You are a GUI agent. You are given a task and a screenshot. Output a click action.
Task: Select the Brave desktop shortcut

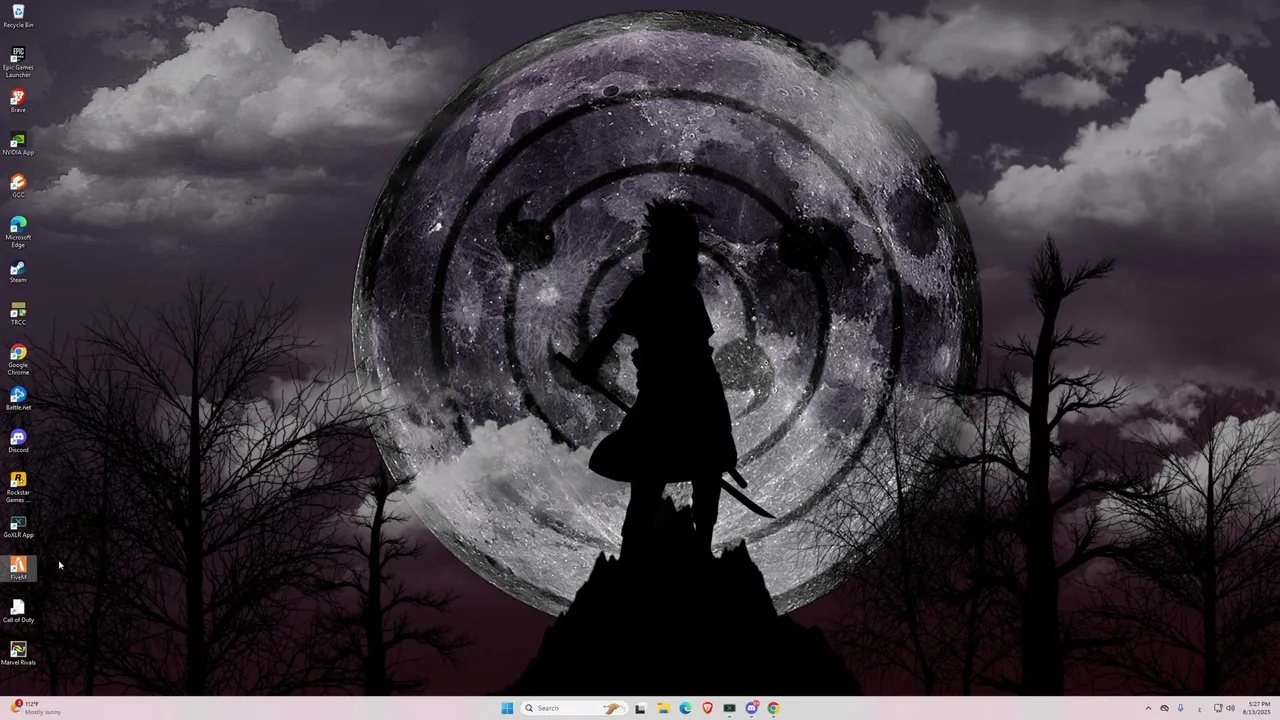[18, 101]
